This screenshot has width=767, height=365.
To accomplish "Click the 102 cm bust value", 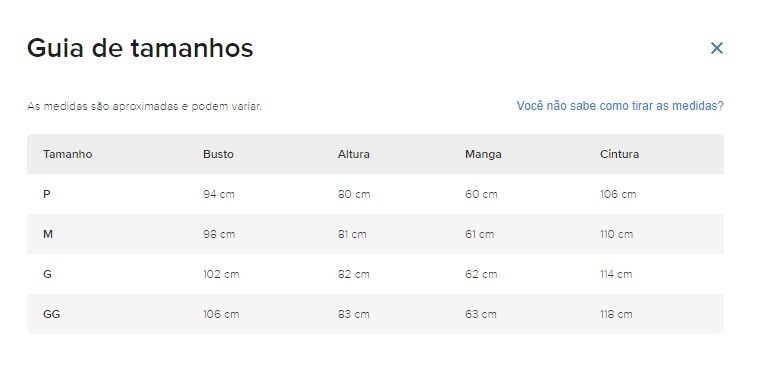I will [221, 274].
